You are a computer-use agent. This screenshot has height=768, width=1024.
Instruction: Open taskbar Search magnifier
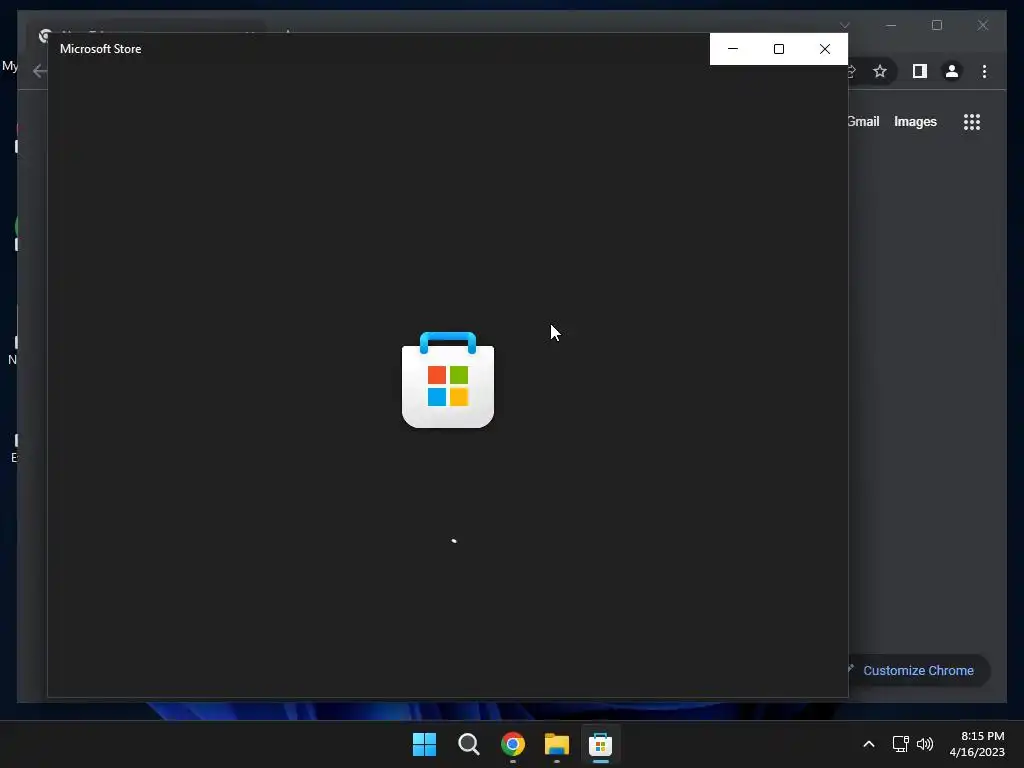point(468,744)
